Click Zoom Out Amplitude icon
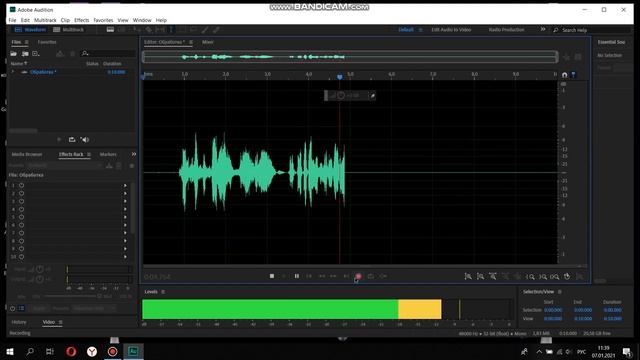This screenshot has width=640, height=360. [480, 277]
